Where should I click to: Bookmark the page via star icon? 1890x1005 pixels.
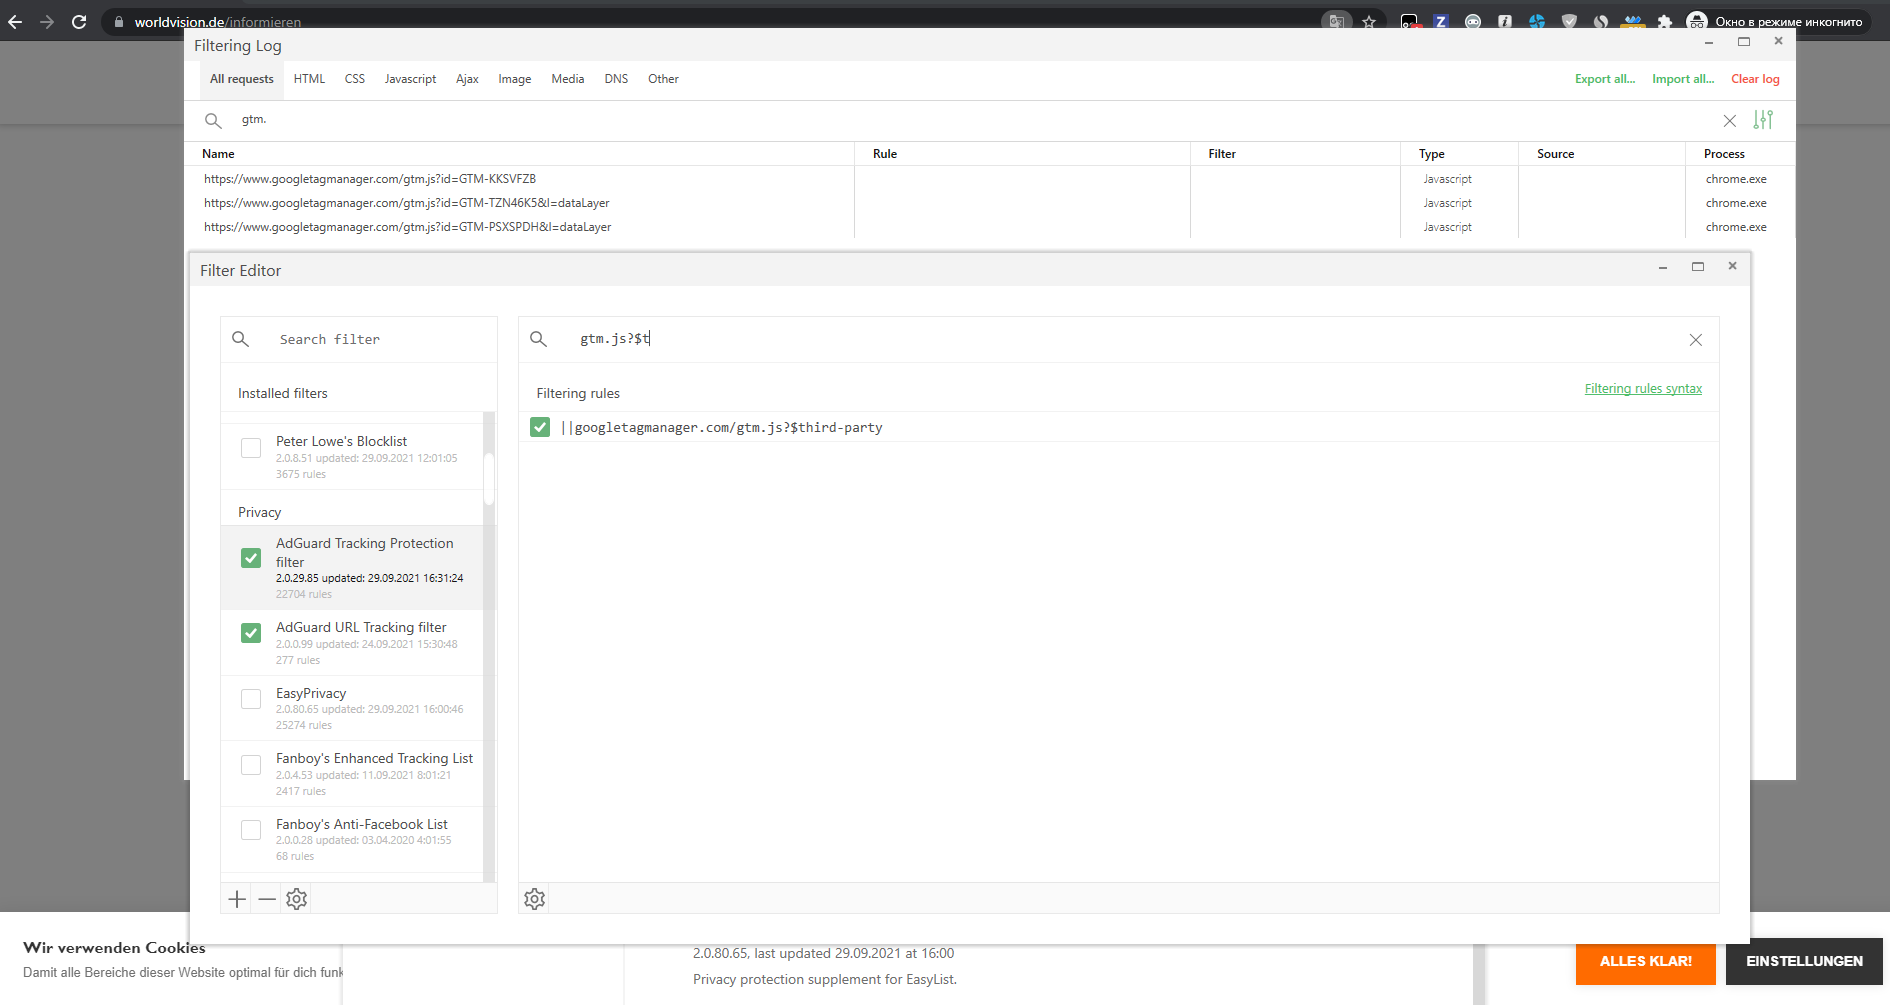[x=1369, y=21]
